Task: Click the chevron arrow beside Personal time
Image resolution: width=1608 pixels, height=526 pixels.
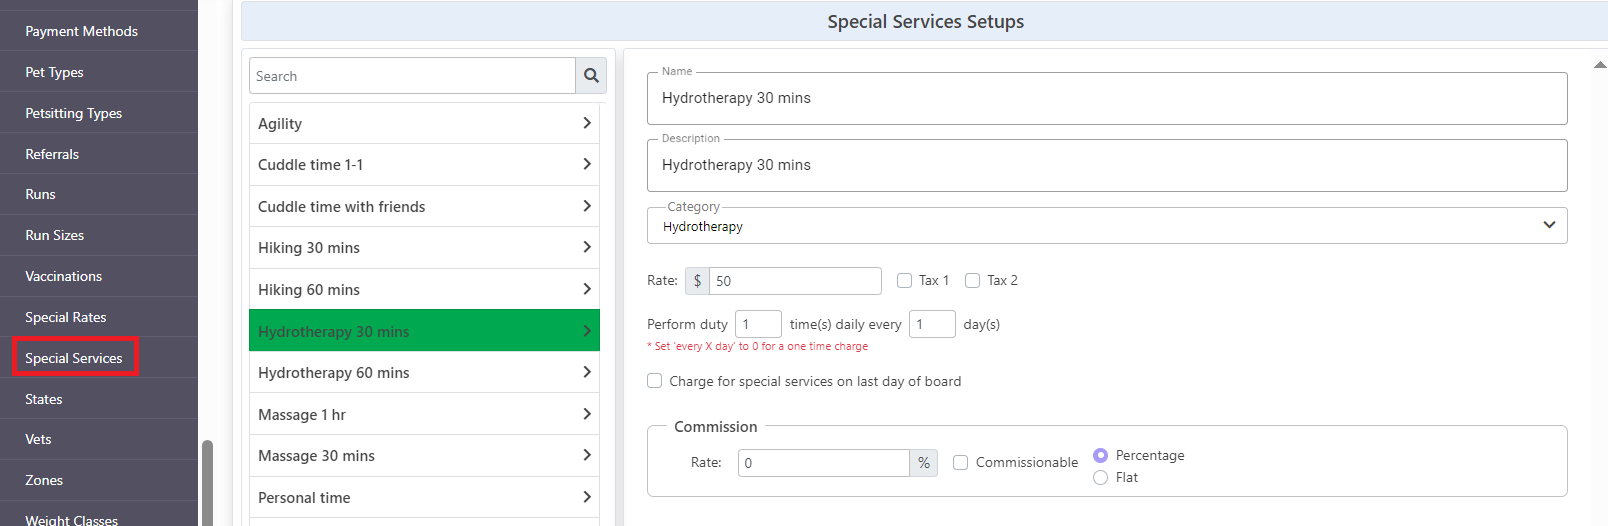Action: [586, 497]
